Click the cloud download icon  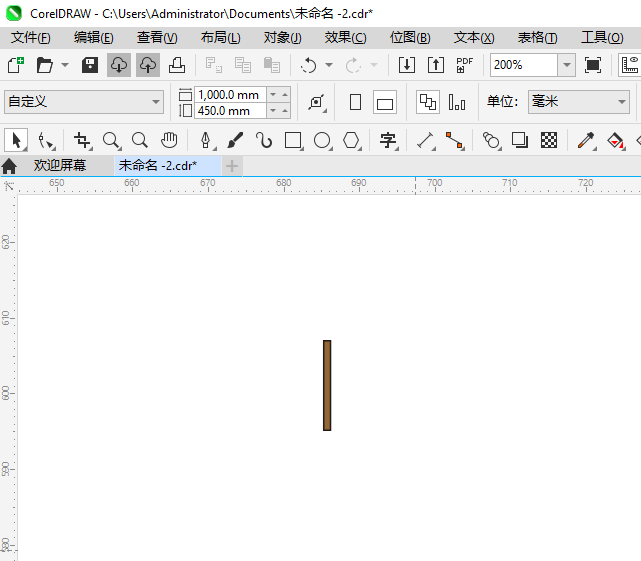click(x=119, y=65)
